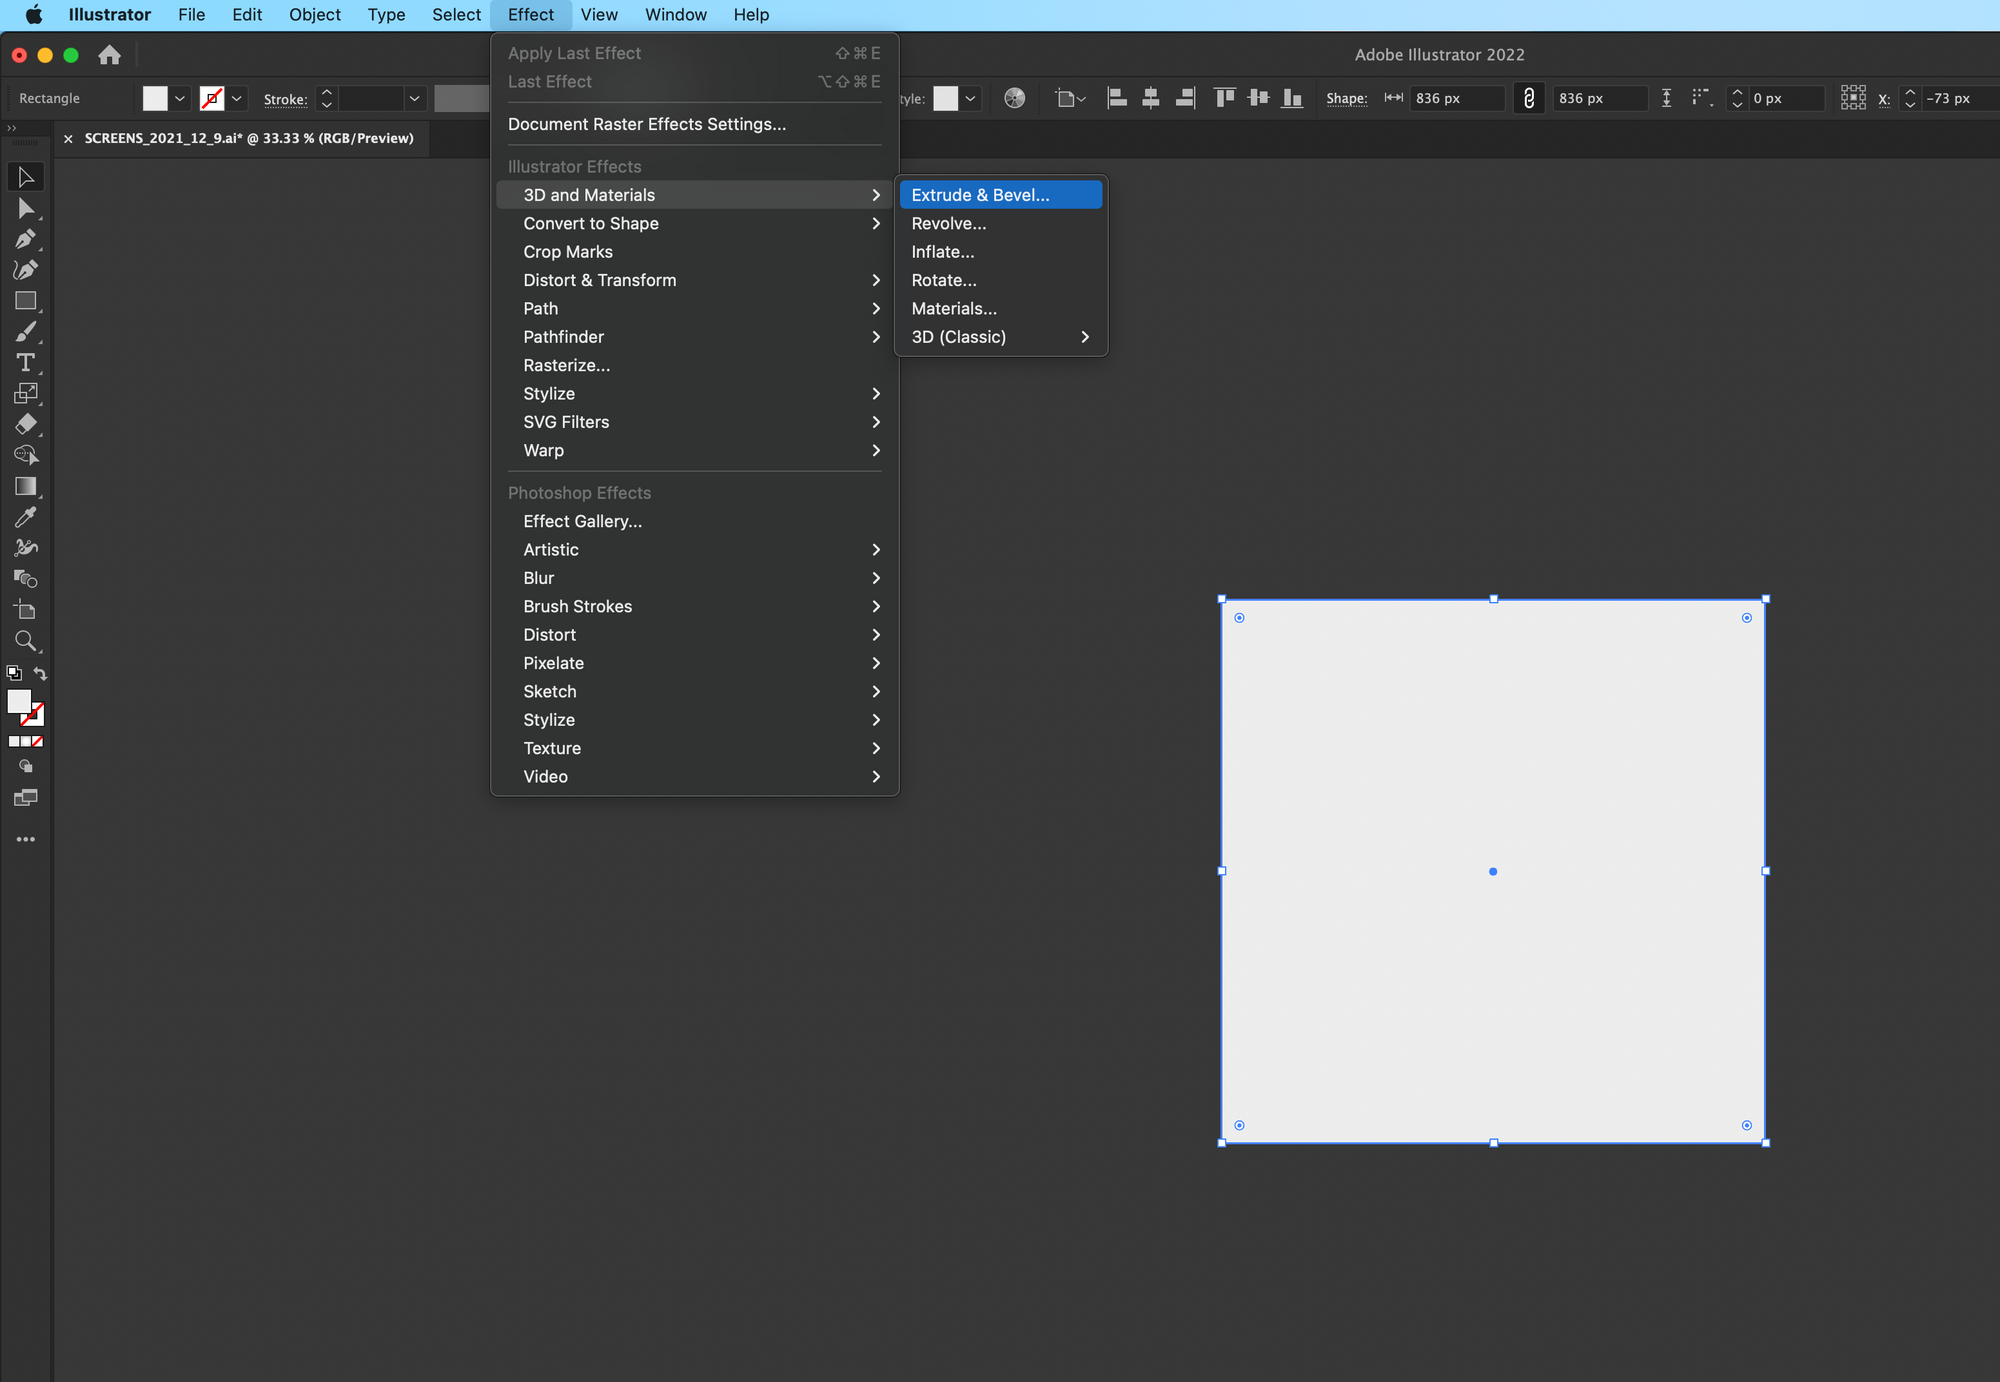Click the Stroke panel link
2000x1382 pixels.
pos(285,99)
